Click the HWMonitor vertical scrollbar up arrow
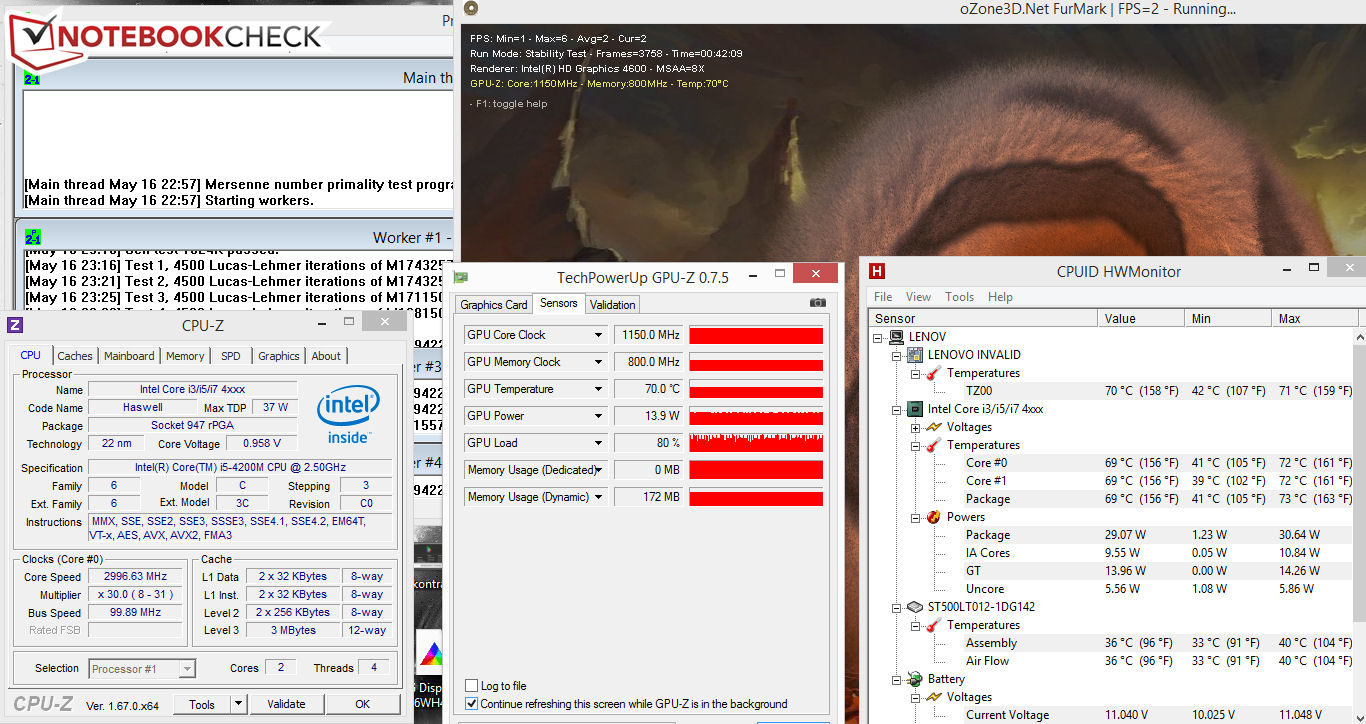 1361,337
